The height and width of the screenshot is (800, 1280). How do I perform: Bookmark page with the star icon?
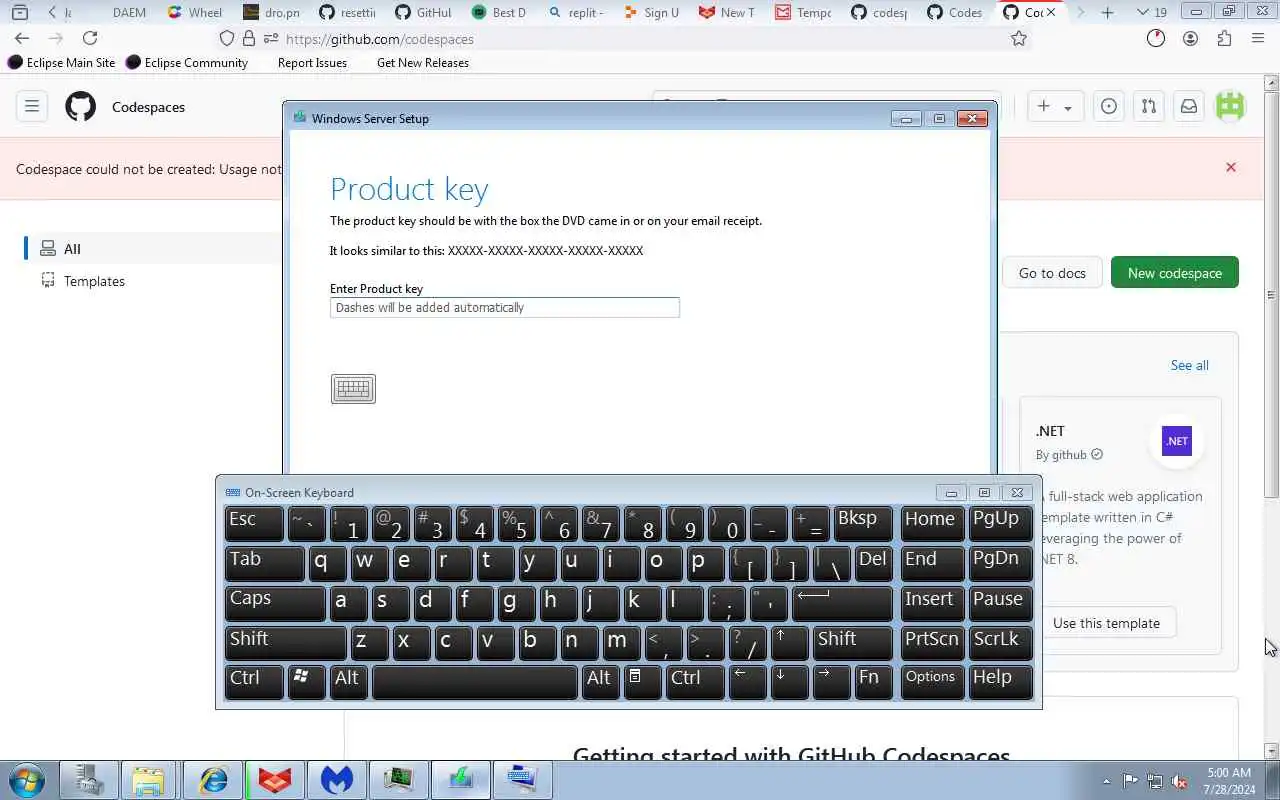(x=1019, y=38)
